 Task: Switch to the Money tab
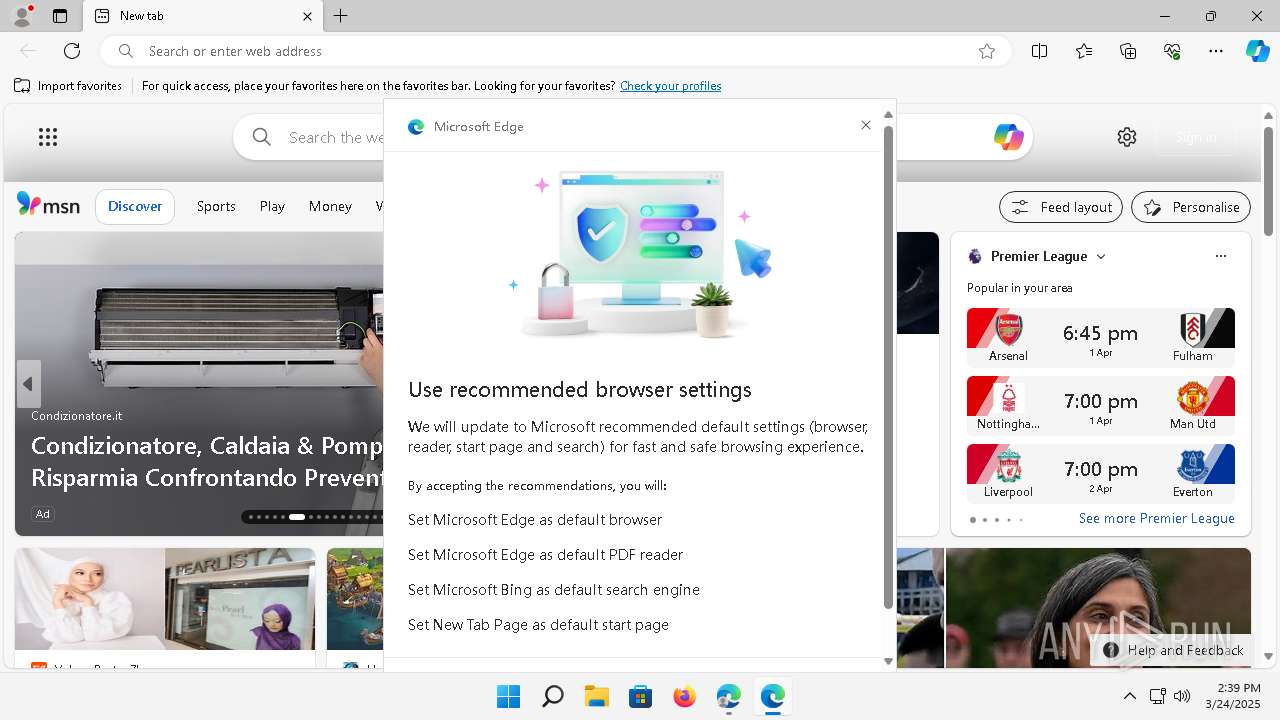330,206
